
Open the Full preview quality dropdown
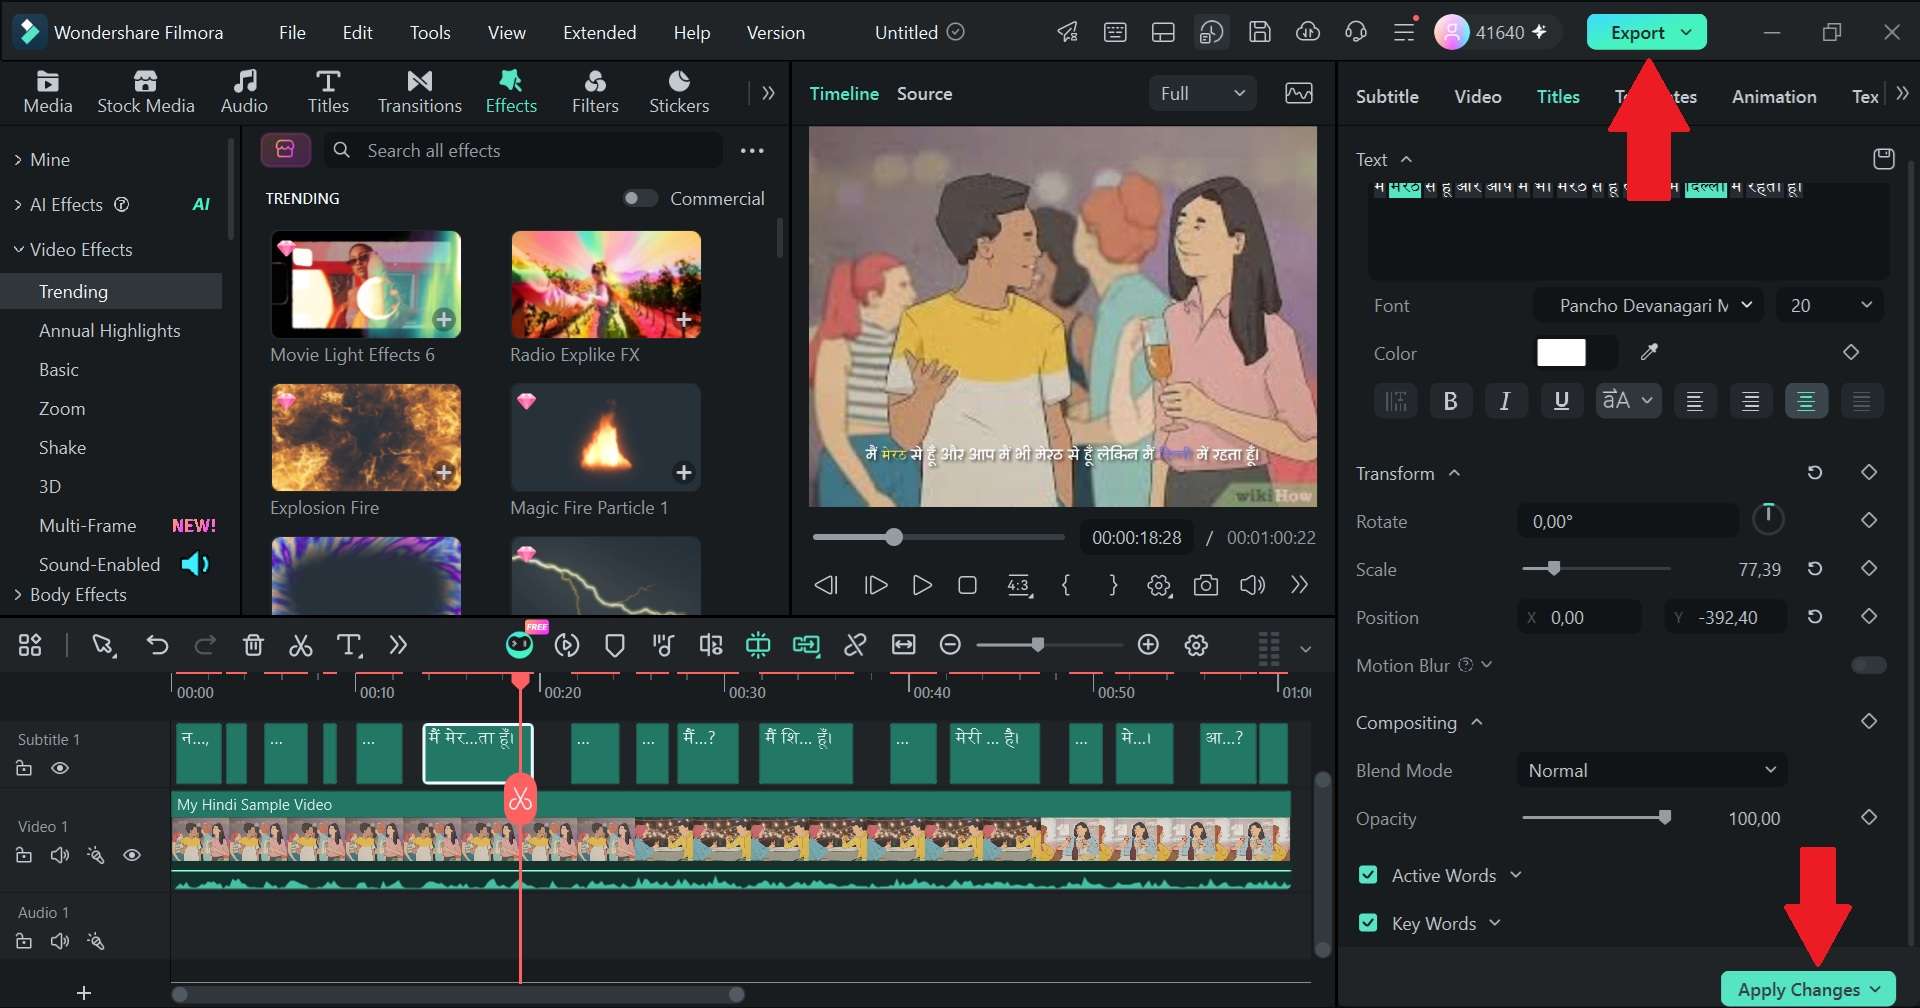(x=1203, y=93)
